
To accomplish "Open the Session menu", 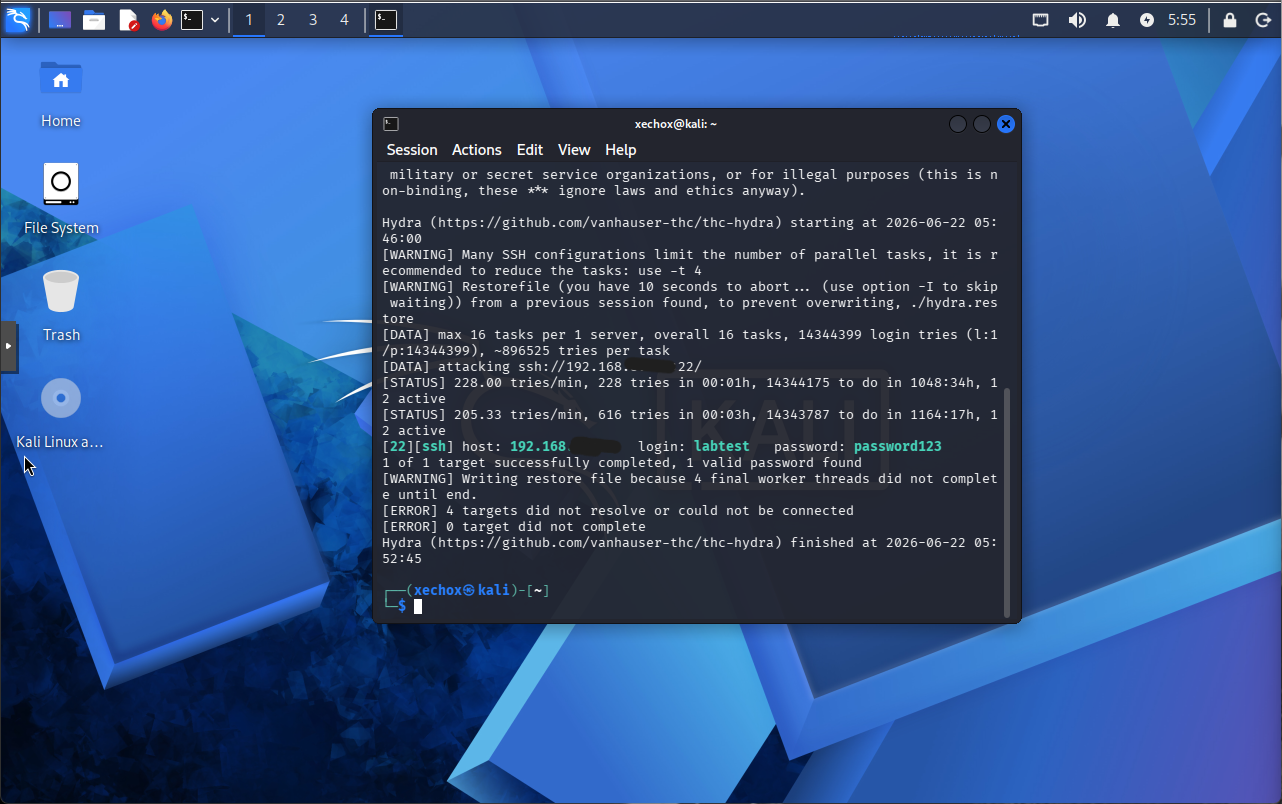I will [x=412, y=150].
